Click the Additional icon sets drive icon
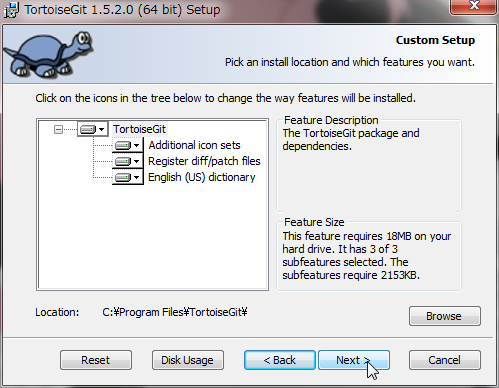Screen dimensions: 499x388 coord(123,145)
